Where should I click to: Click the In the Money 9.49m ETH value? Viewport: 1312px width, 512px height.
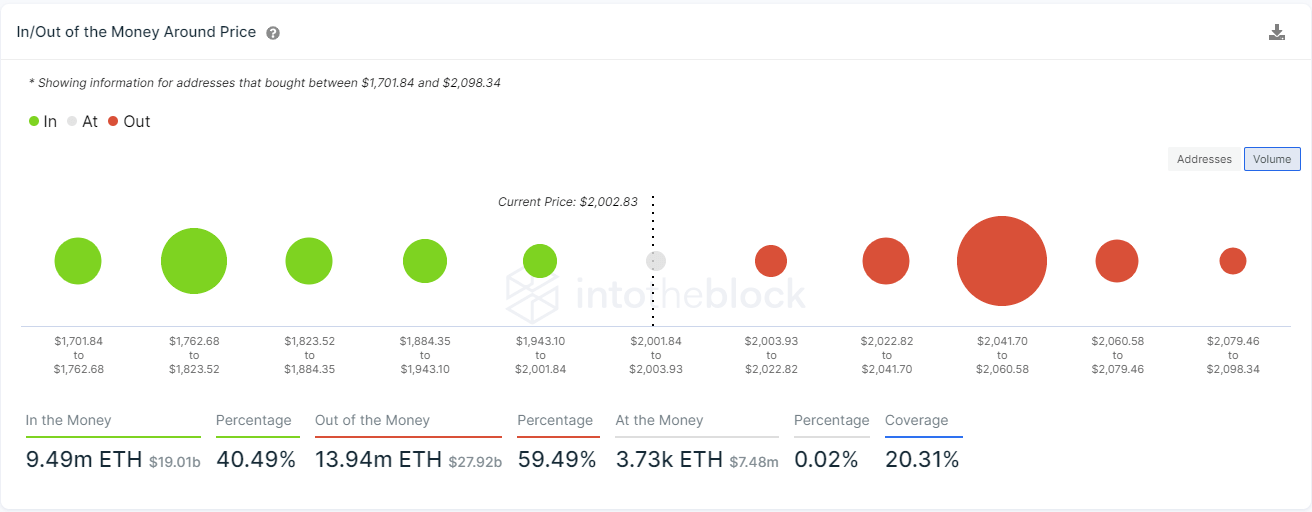[x=84, y=460]
